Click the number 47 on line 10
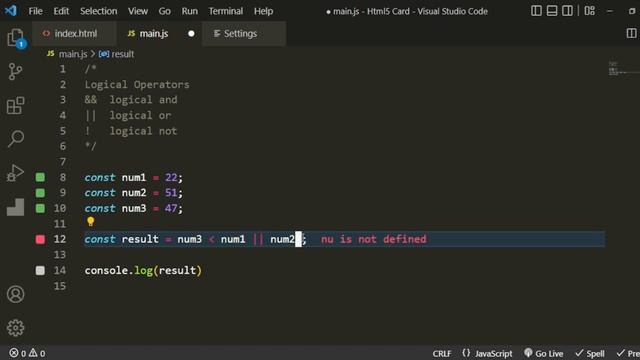 point(171,208)
